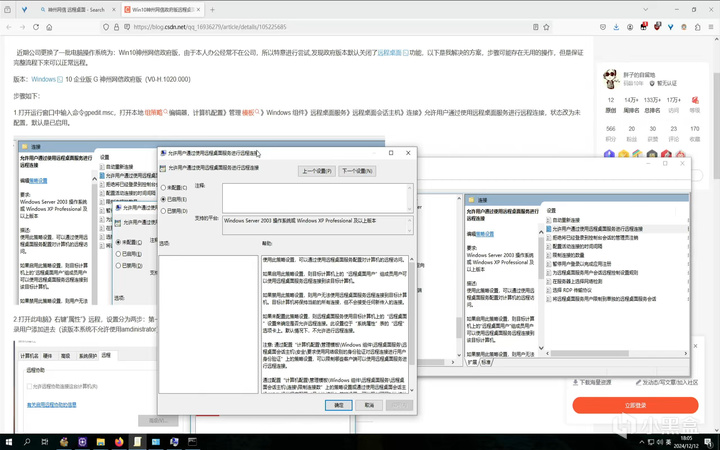
Task: Select the 计算机名 tab in the lower screenshot
Action: (x=29, y=356)
